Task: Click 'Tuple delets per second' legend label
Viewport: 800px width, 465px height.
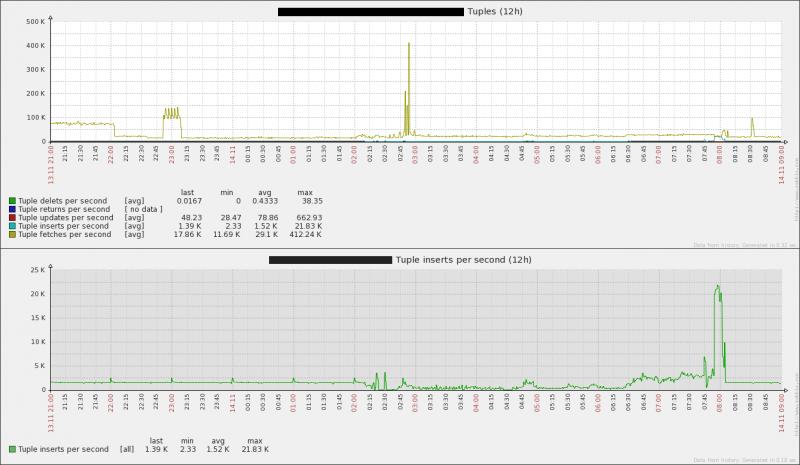Action: click(63, 201)
